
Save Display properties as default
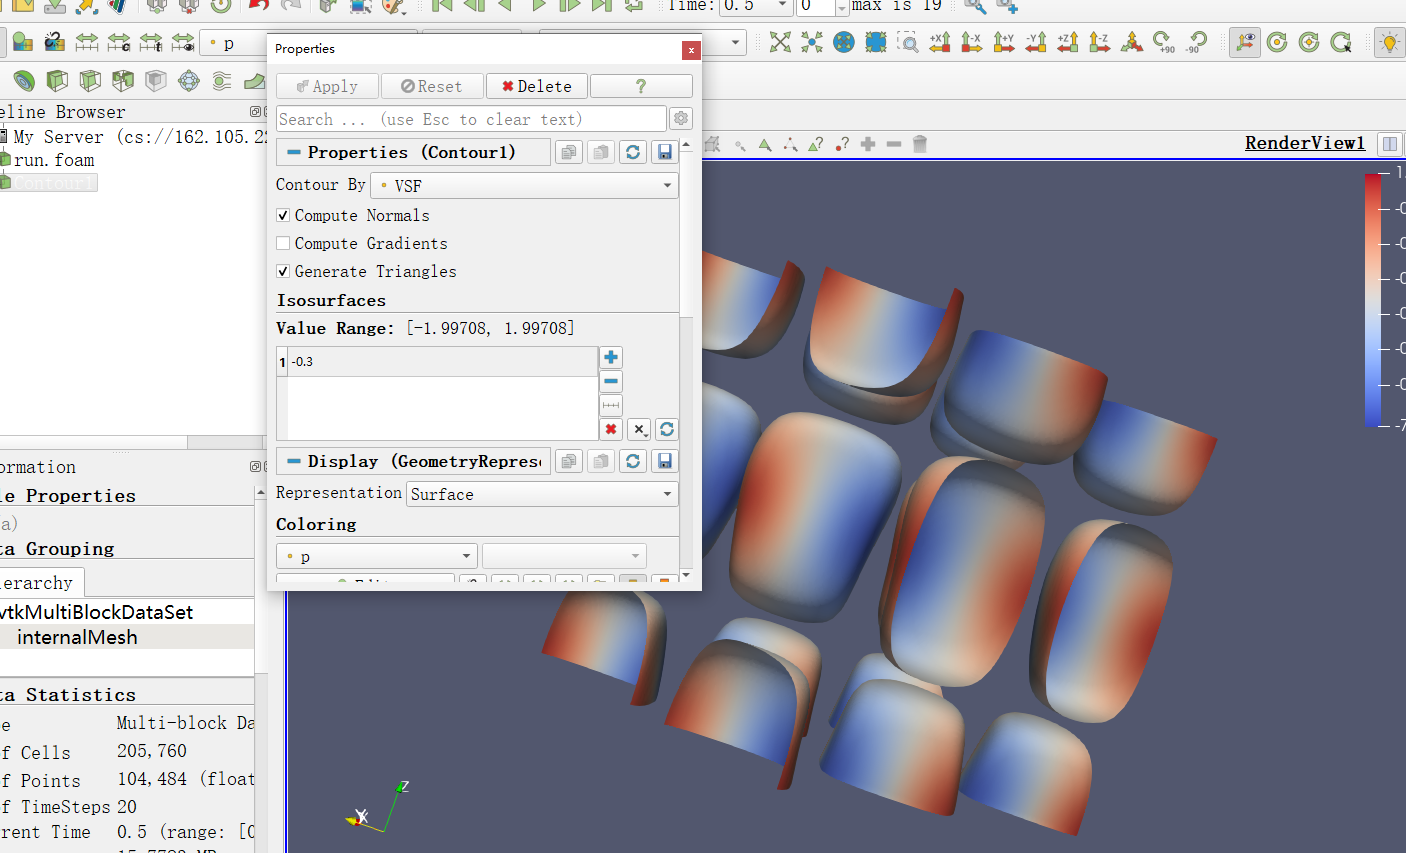pos(664,461)
